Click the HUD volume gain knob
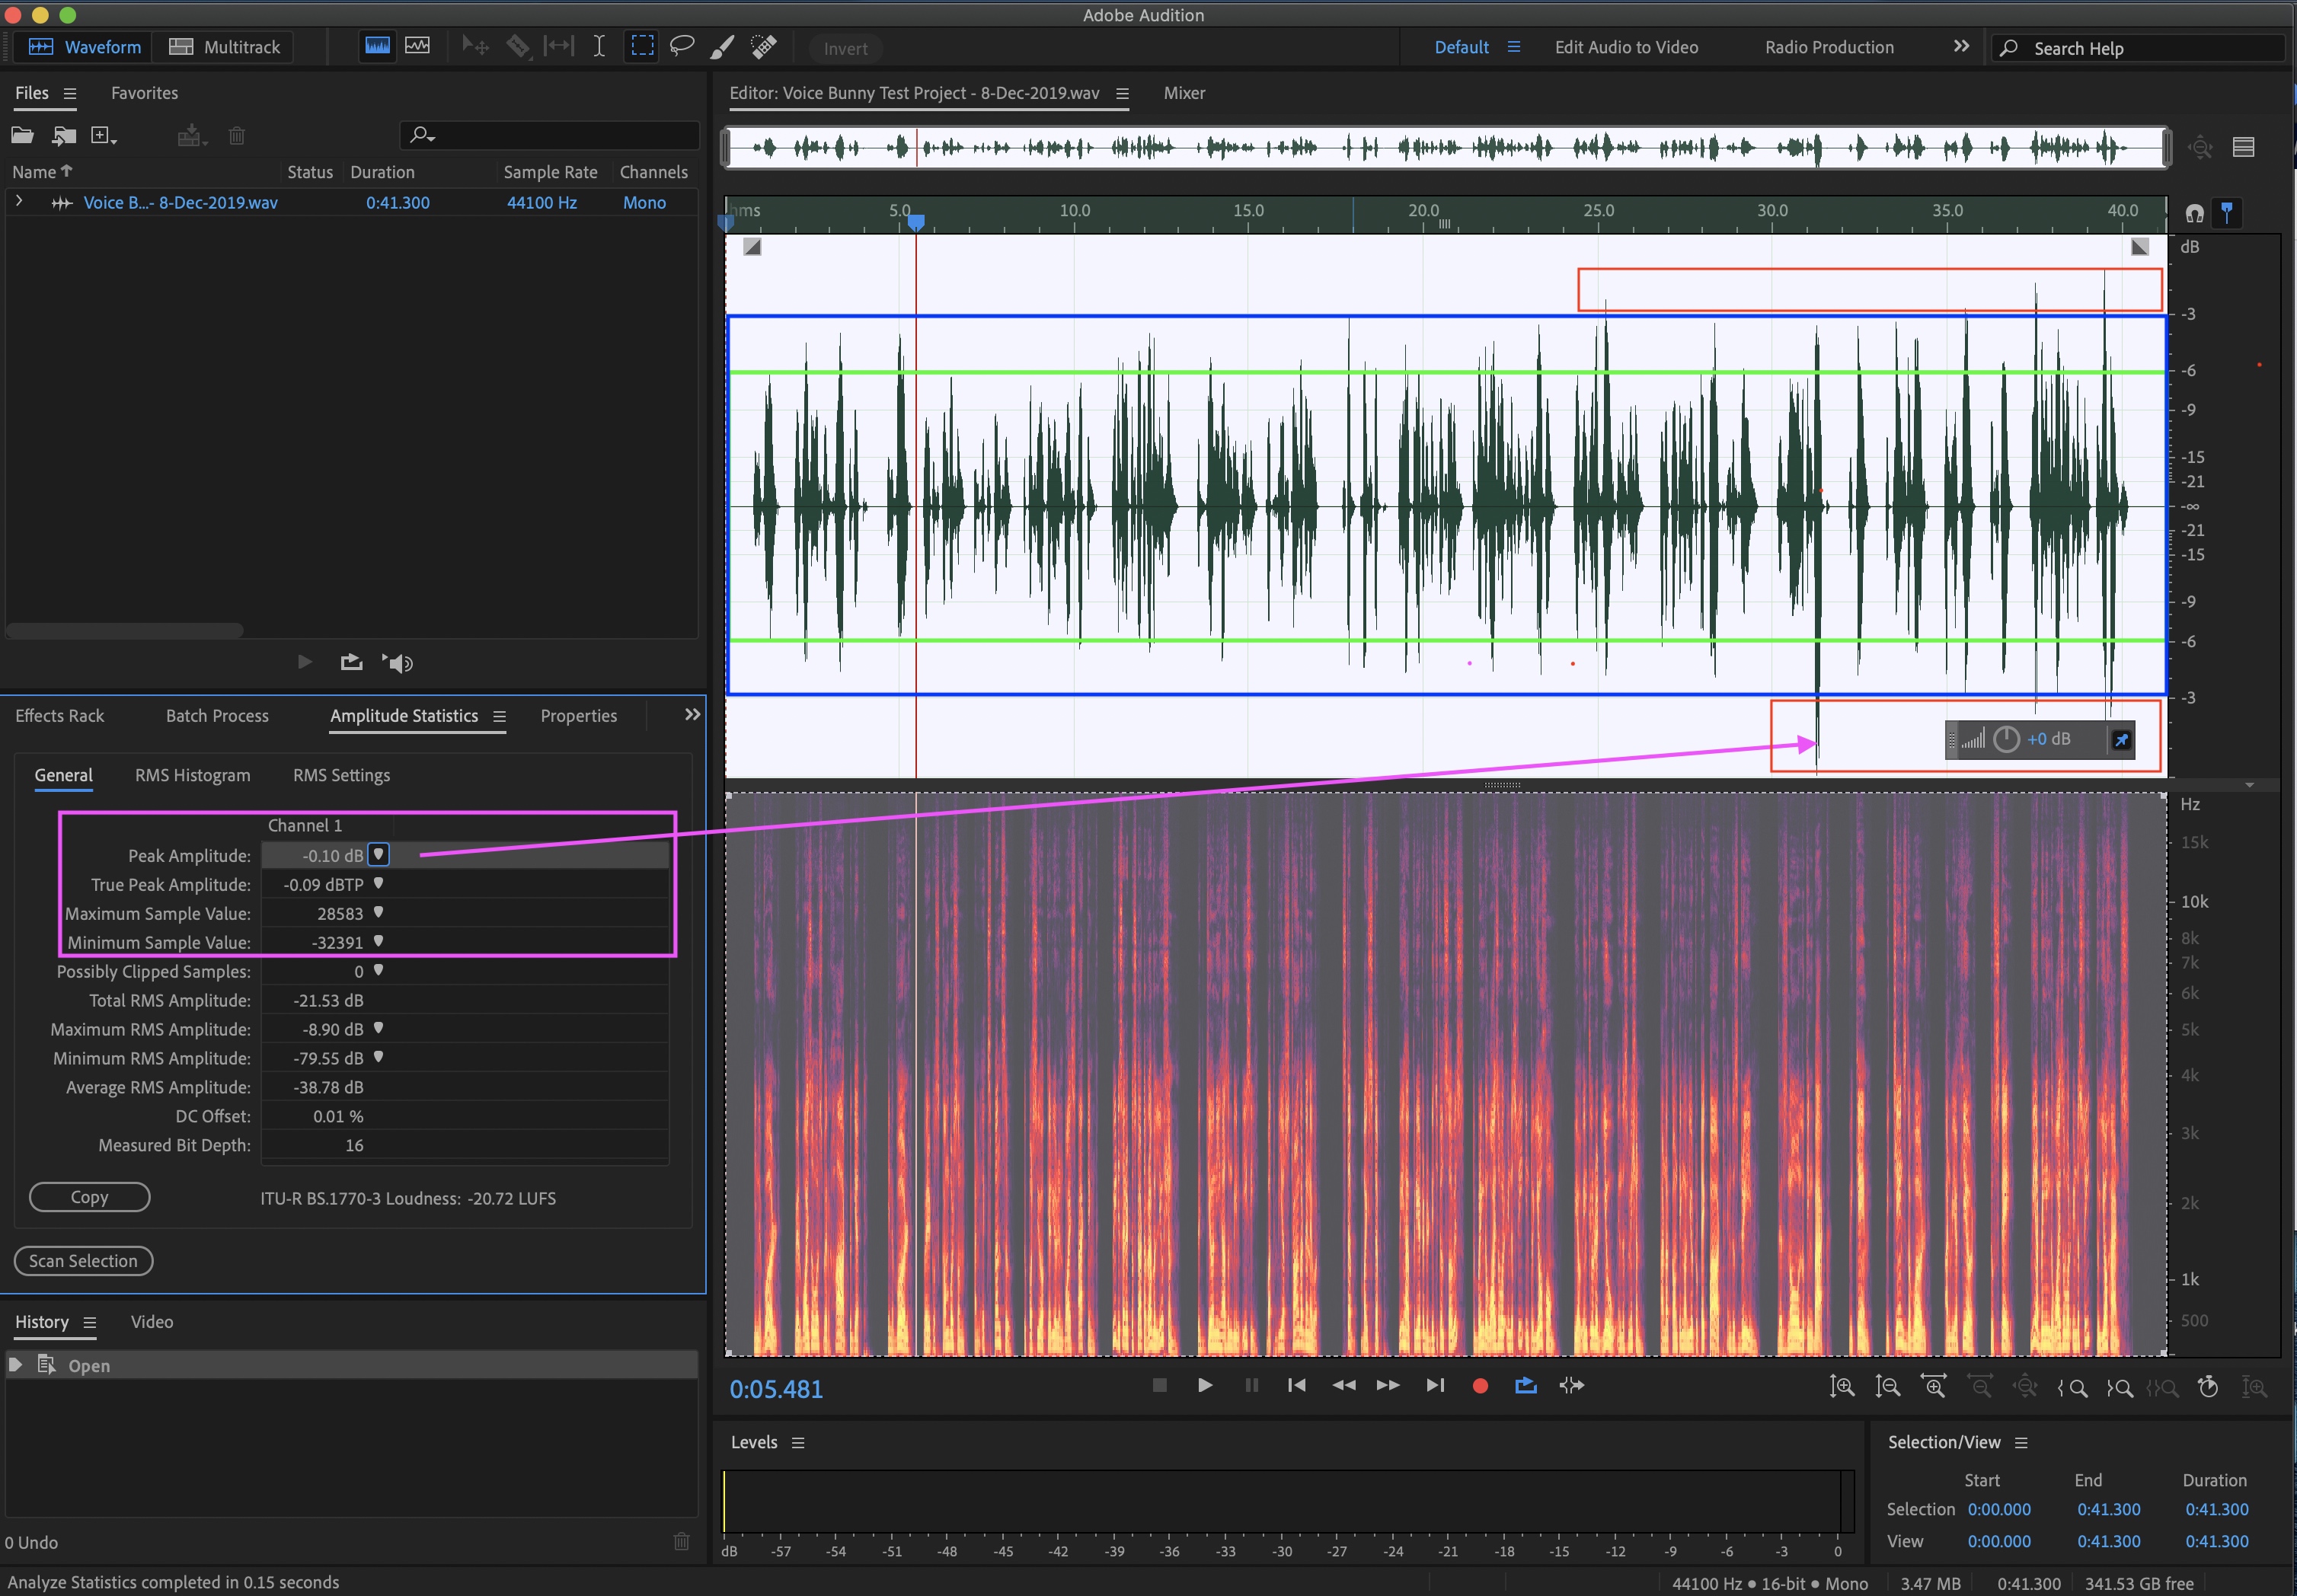 click(2006, 740)
